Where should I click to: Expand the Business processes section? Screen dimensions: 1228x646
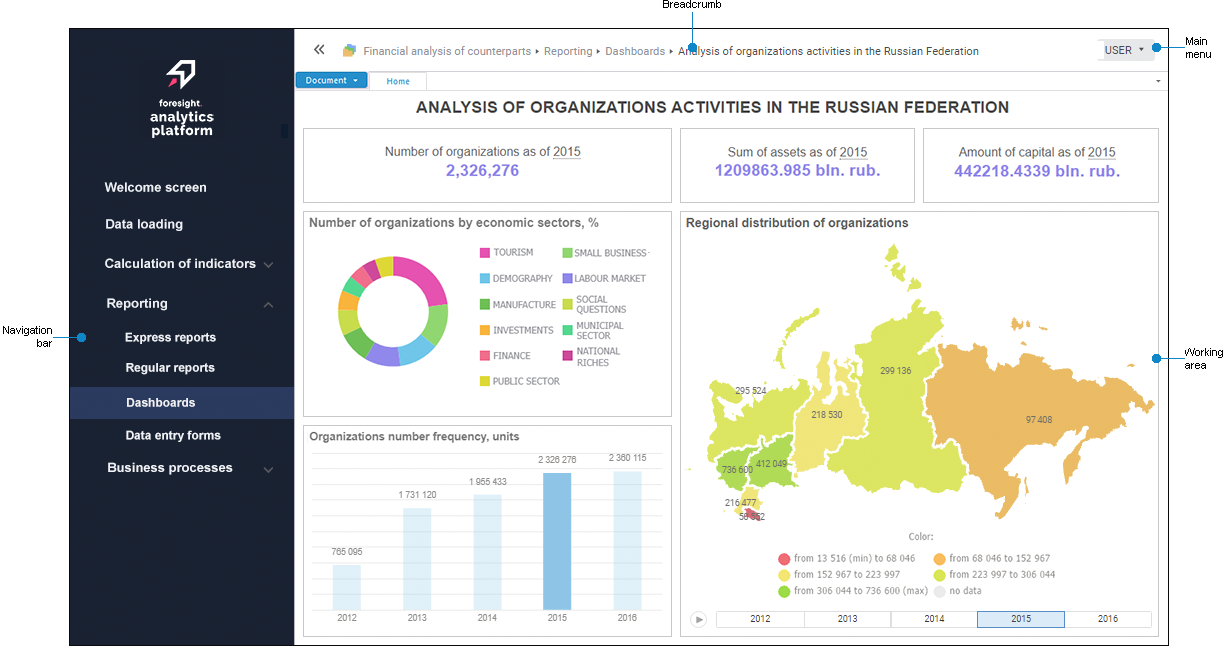[268, 469]
